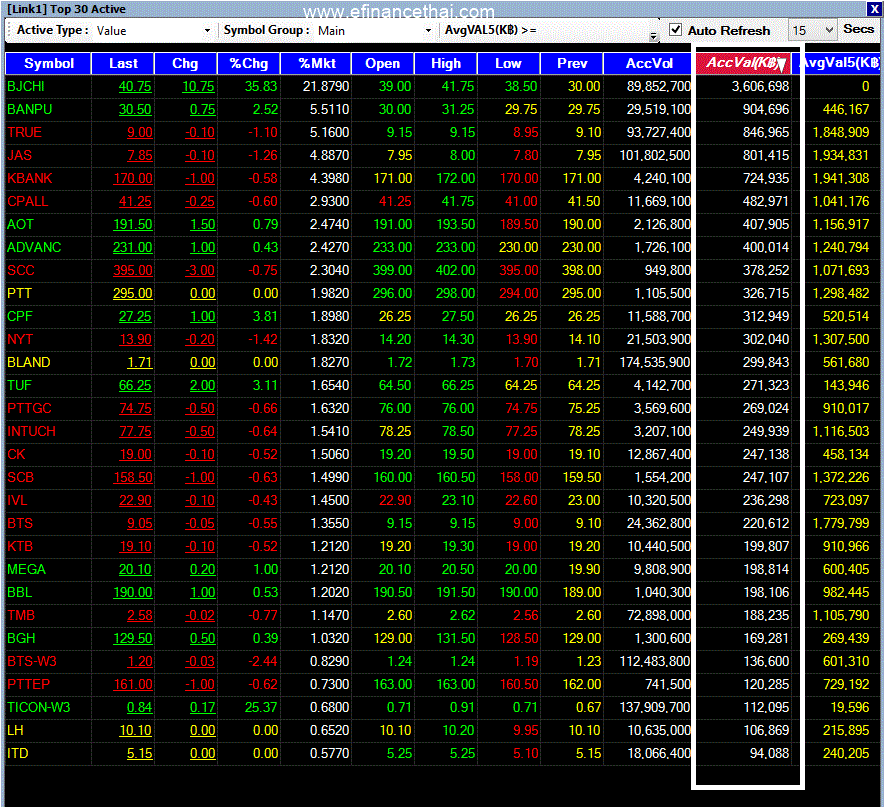885x807 pixels.
Task: Sort by the Last column header
Action: (x=123, y=64)
